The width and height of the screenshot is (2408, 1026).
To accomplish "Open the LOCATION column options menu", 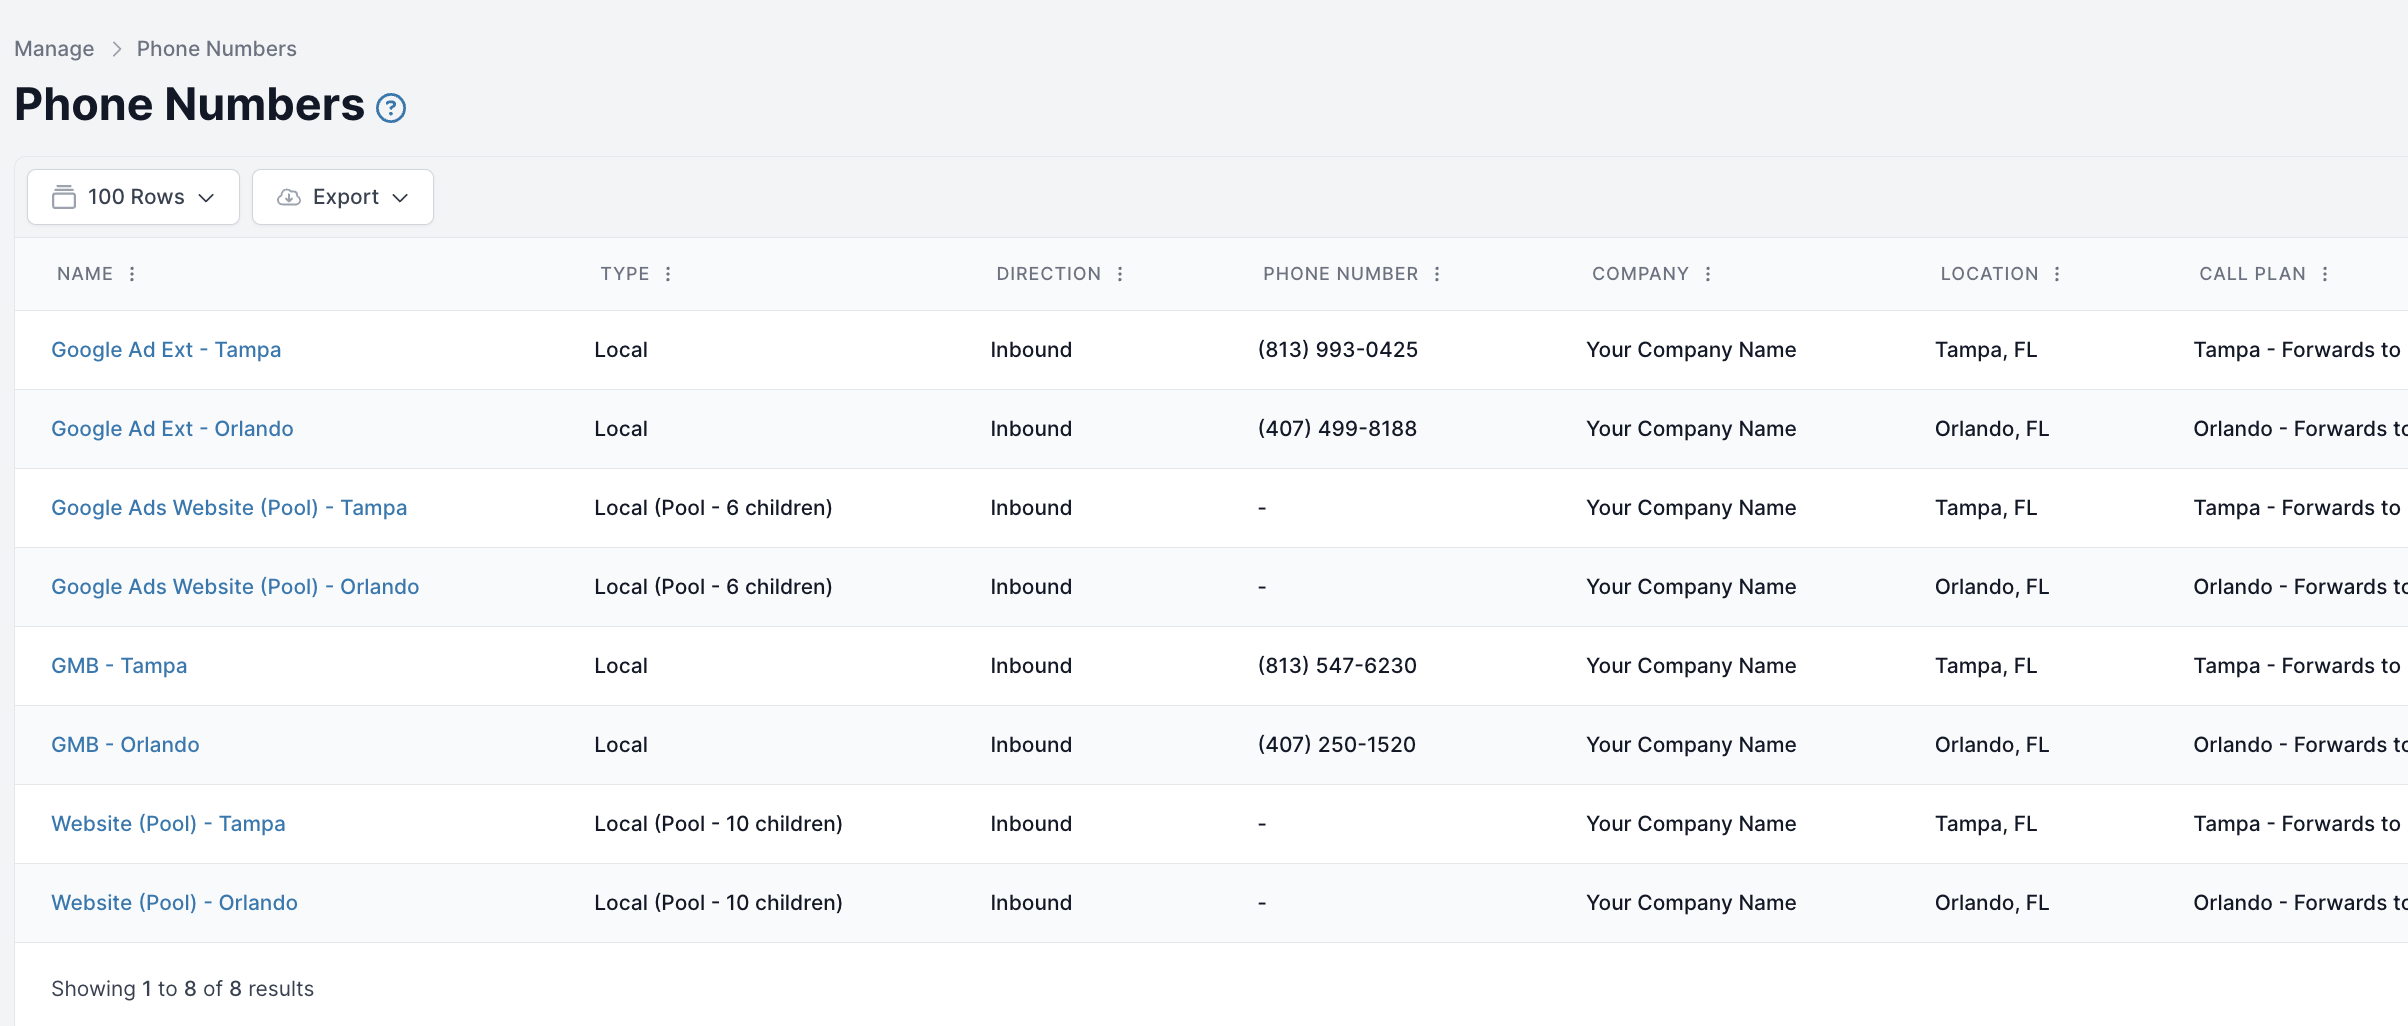I will 2057,273.
